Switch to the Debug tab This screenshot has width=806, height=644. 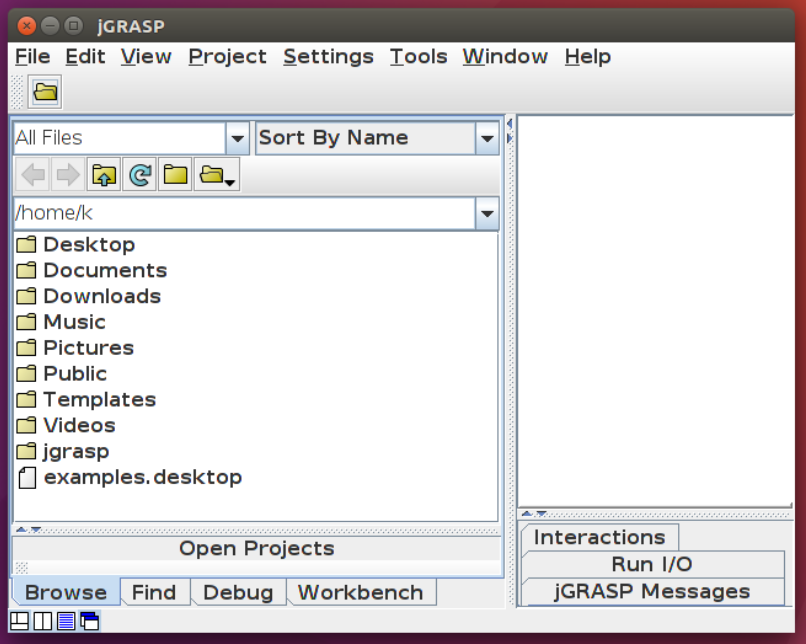238,592
